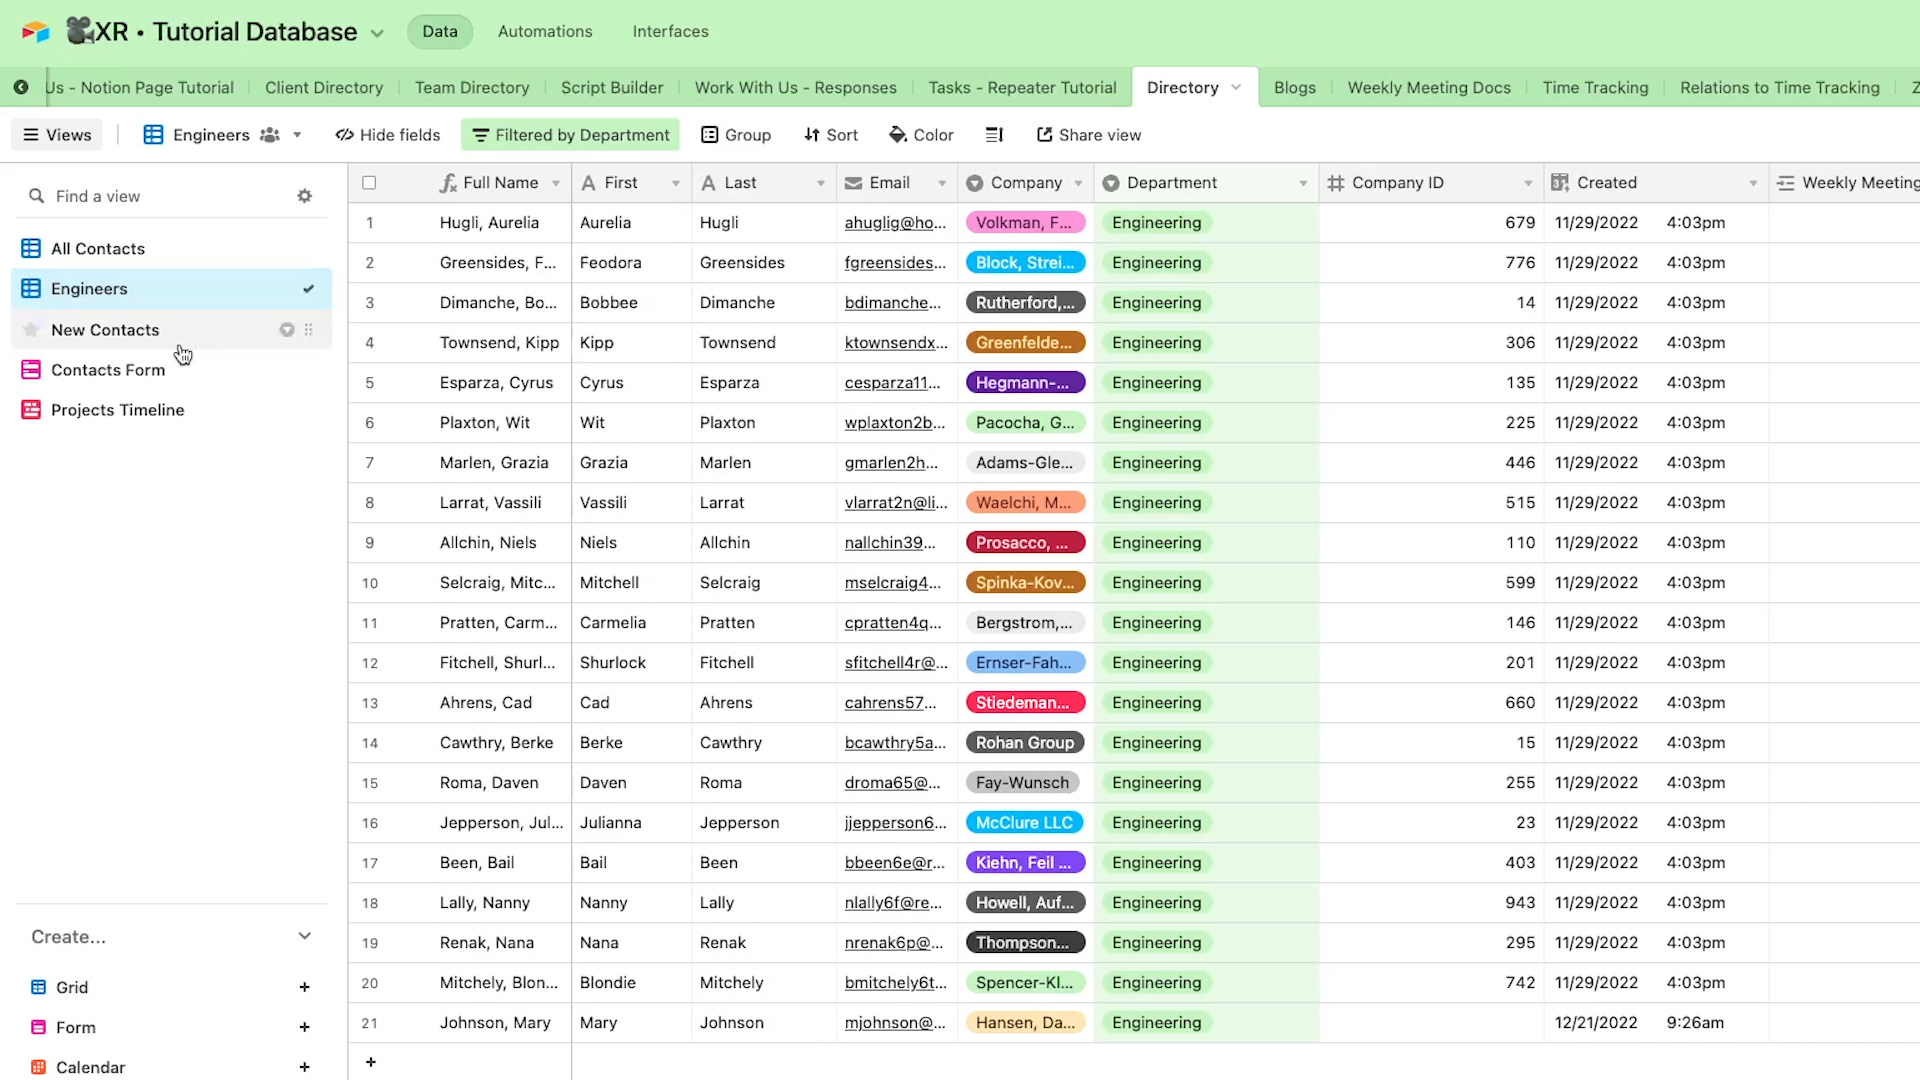Collapse the Create section
The width and height of the screenshot is (1920, 1080).
pos(304,937)
